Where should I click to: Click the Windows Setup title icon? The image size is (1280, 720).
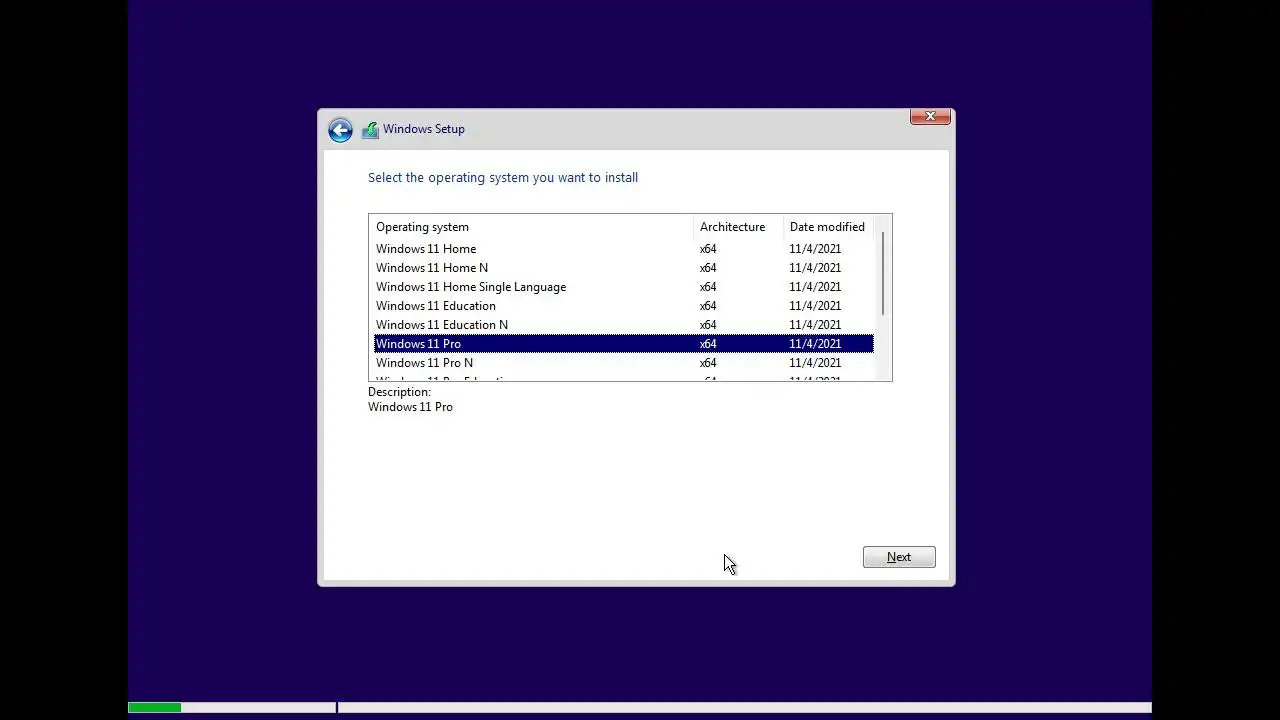(370, 129)
